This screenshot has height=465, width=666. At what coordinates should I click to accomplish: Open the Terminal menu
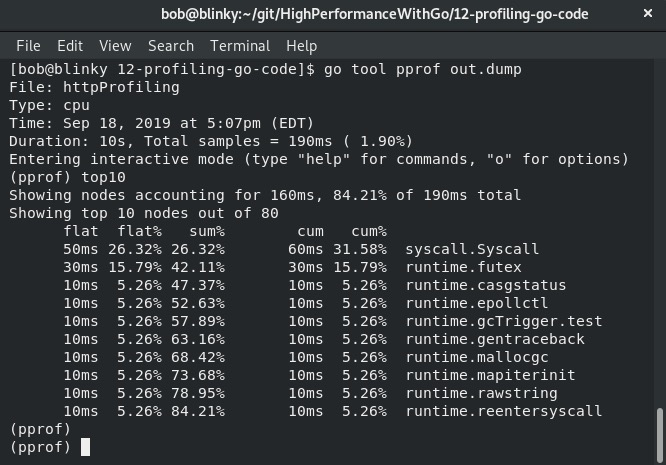click(240, 46)
